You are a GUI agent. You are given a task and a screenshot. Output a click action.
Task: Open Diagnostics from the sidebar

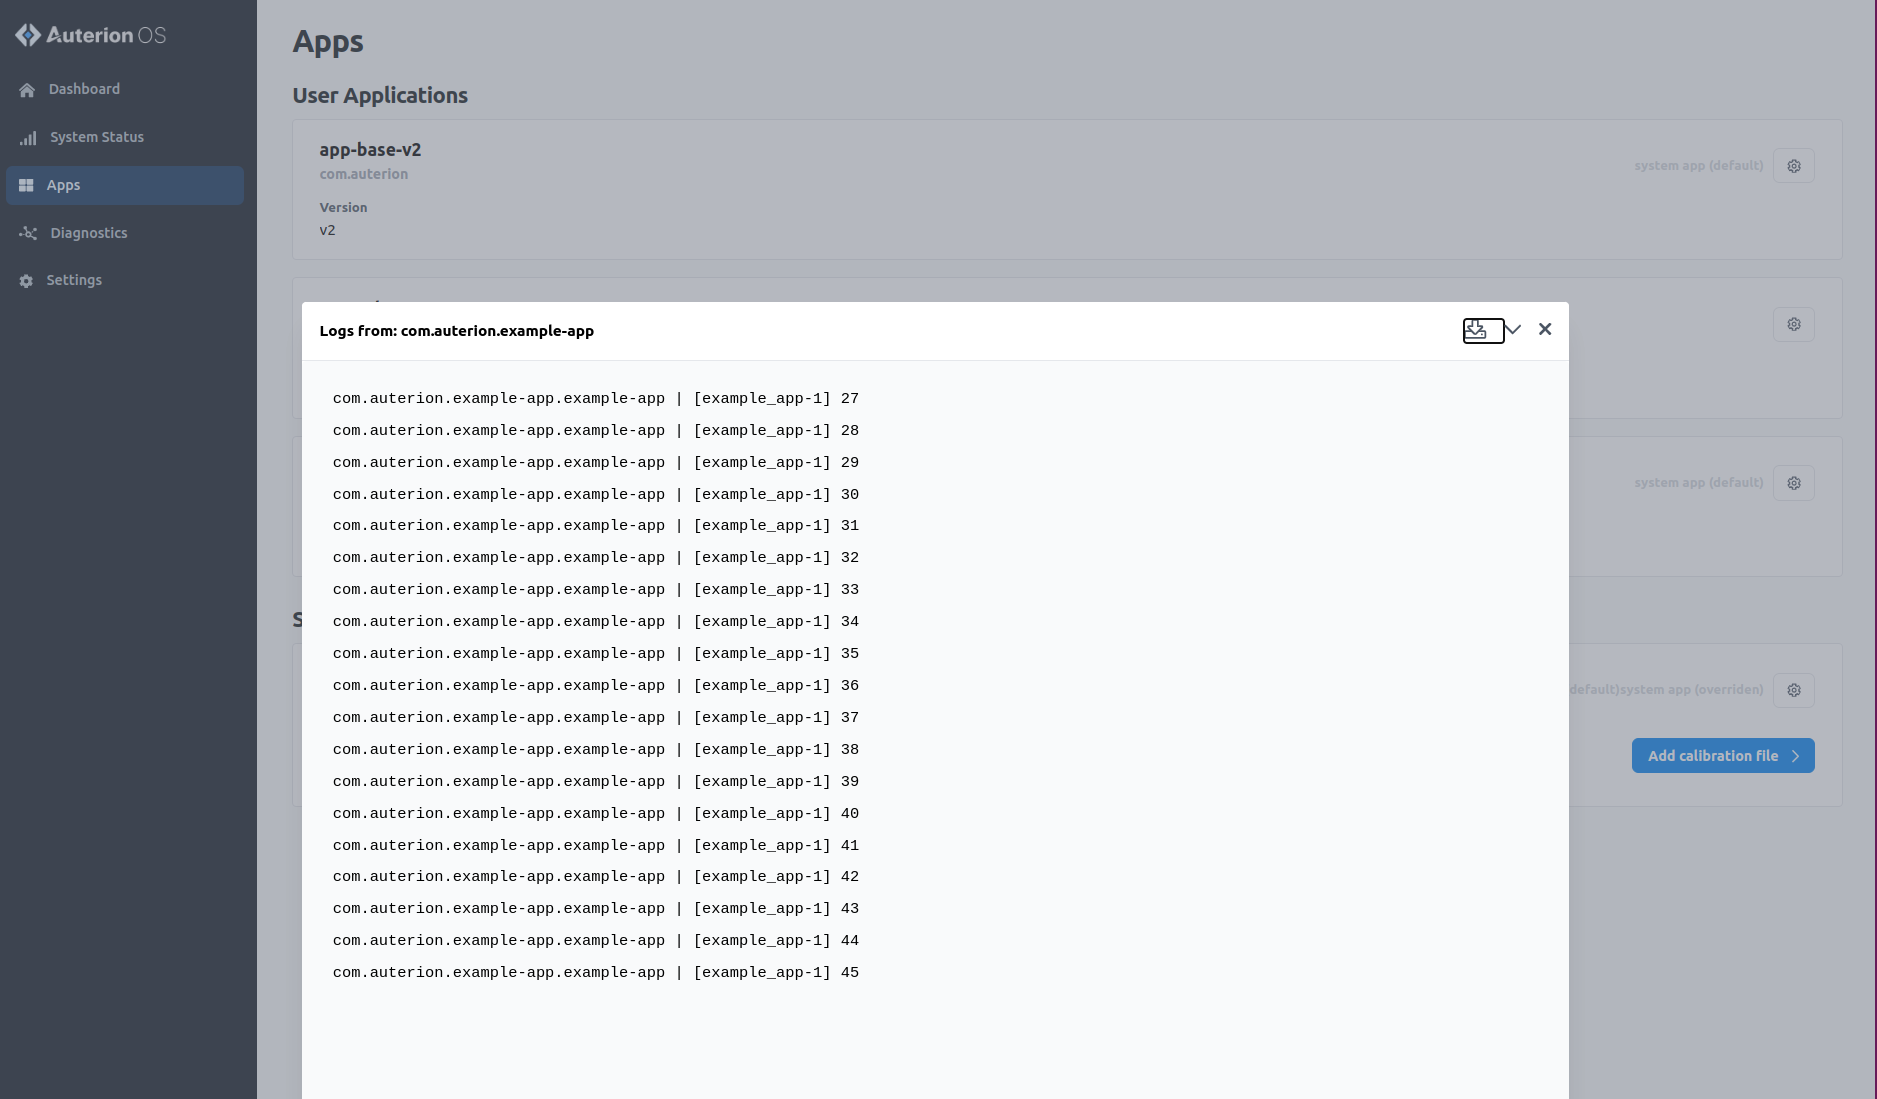click(x=89, y=233)
